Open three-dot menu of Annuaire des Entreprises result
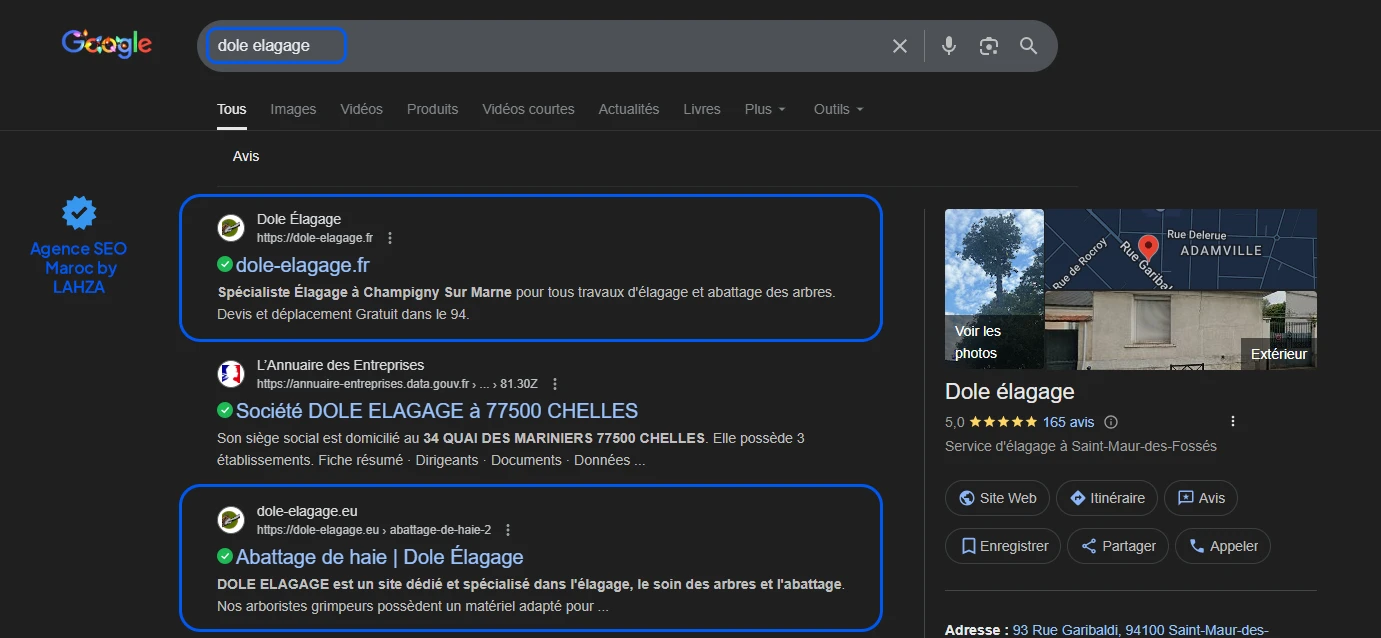This screenshot has width=1381, height=638. tap(555, 384)
